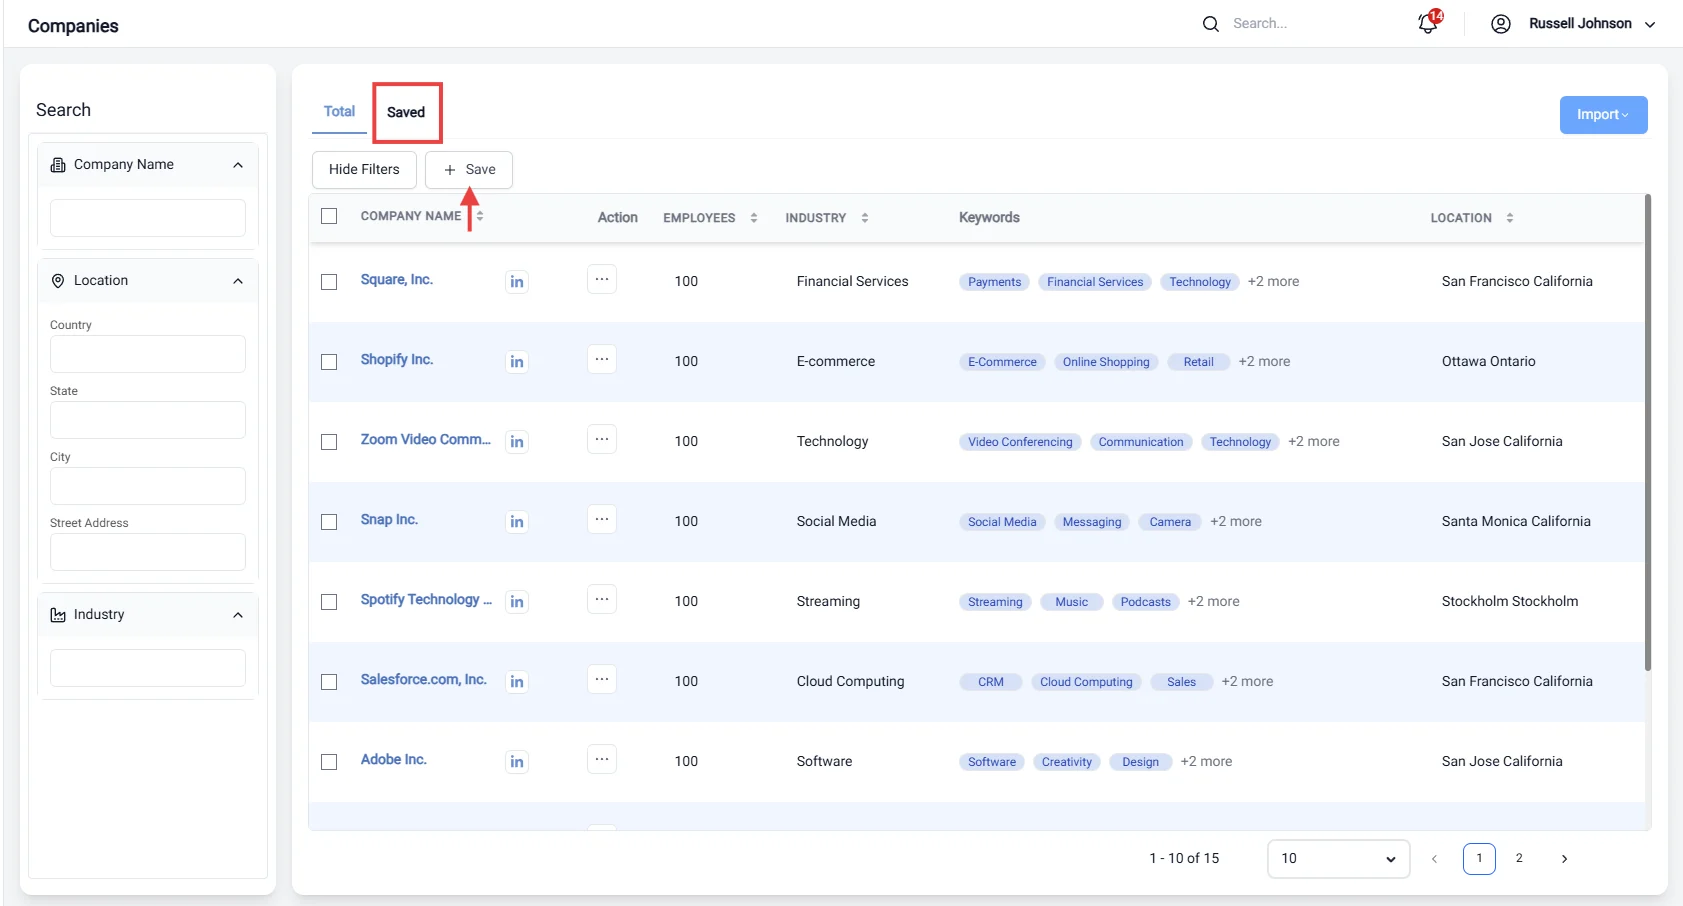1683x906 pixels.
Task: Sort by Industry column arrows
Action: (865, 218)
